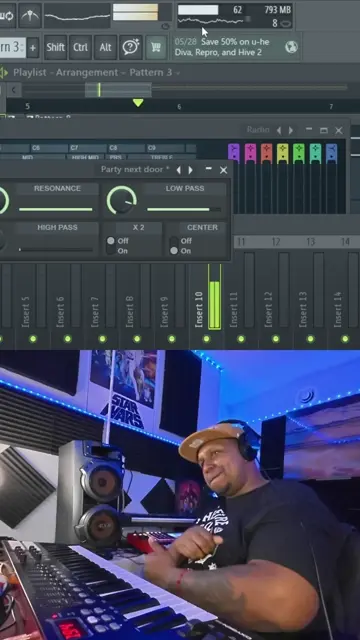Click the yellow channel button in Radio window
Screen dimensions: 360x640
(x=282, y=153)
